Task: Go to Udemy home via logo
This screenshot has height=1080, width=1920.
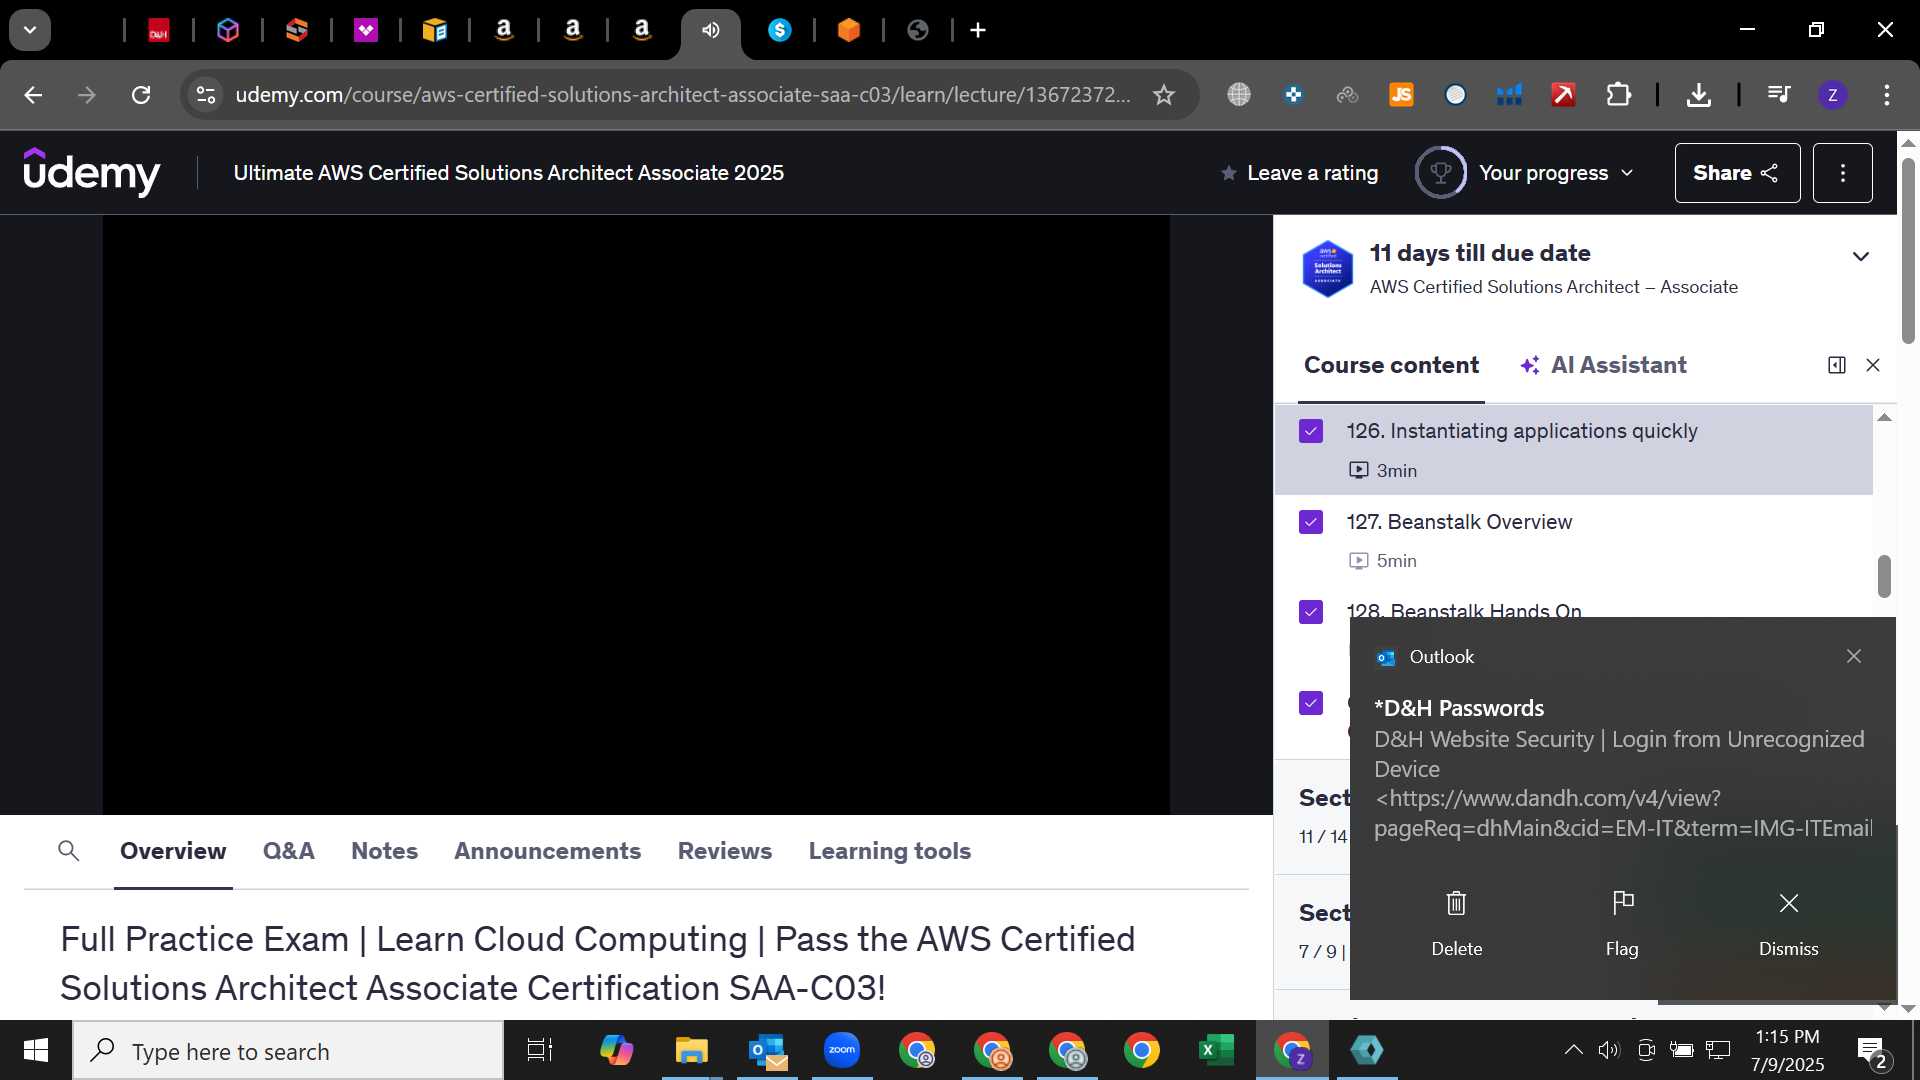Action: click(91, 172)
